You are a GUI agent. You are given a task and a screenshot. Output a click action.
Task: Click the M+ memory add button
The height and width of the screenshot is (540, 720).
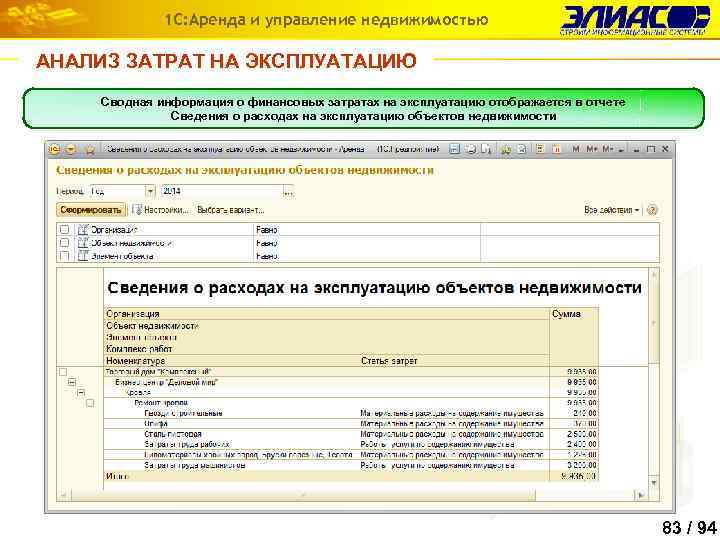point(592,149)
